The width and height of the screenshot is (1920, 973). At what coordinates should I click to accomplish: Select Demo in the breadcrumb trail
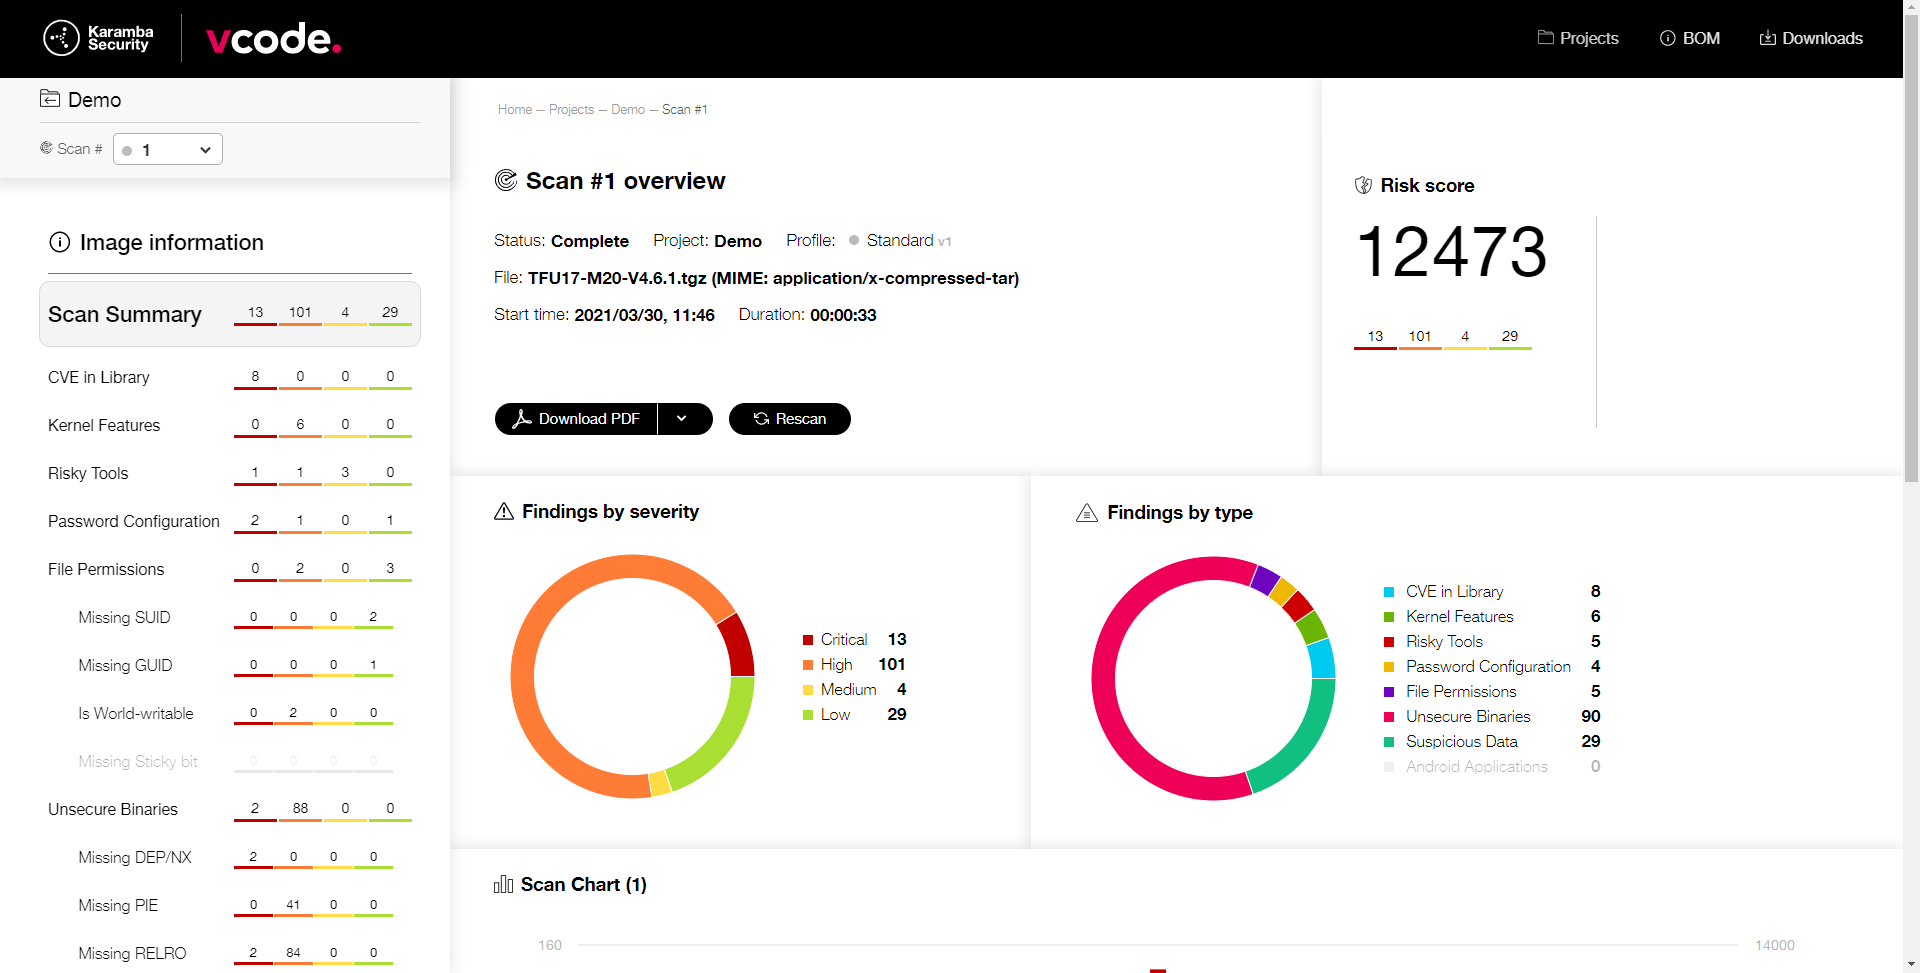(628, 109)
